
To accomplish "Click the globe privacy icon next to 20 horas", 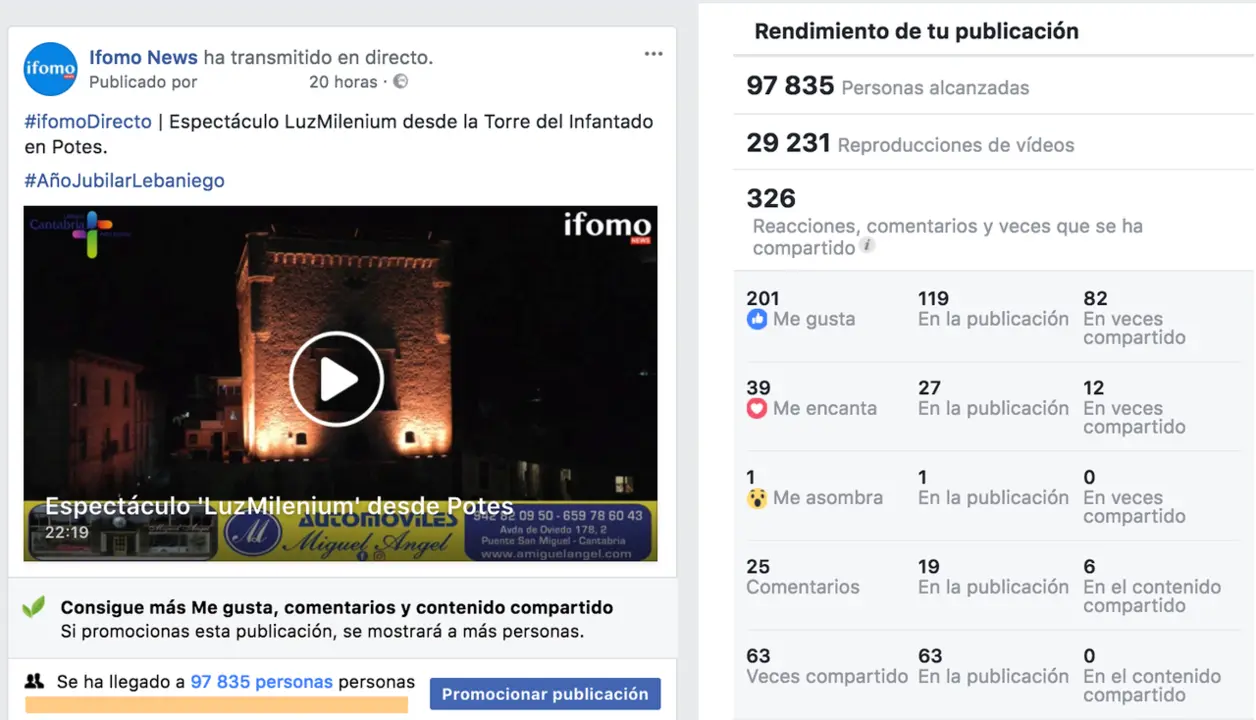I will [x=400, y=82].
